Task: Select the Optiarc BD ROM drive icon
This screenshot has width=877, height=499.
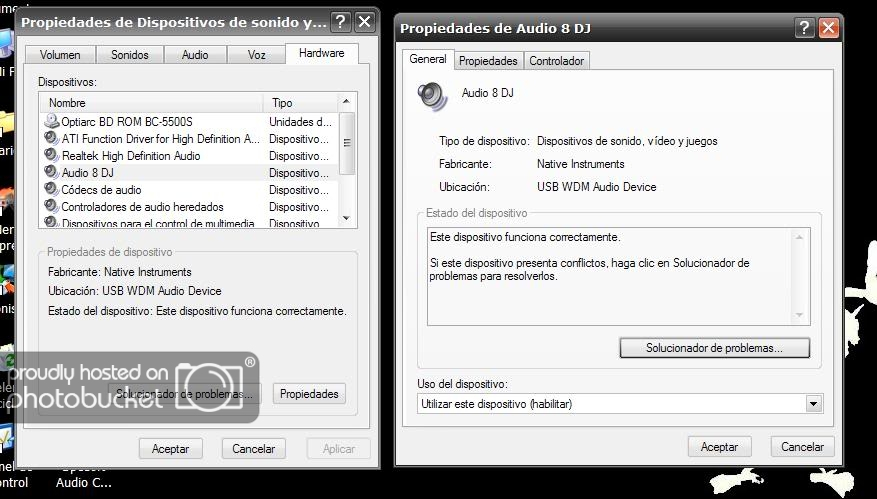Action: pyautogui.click(x=52, y=121)
